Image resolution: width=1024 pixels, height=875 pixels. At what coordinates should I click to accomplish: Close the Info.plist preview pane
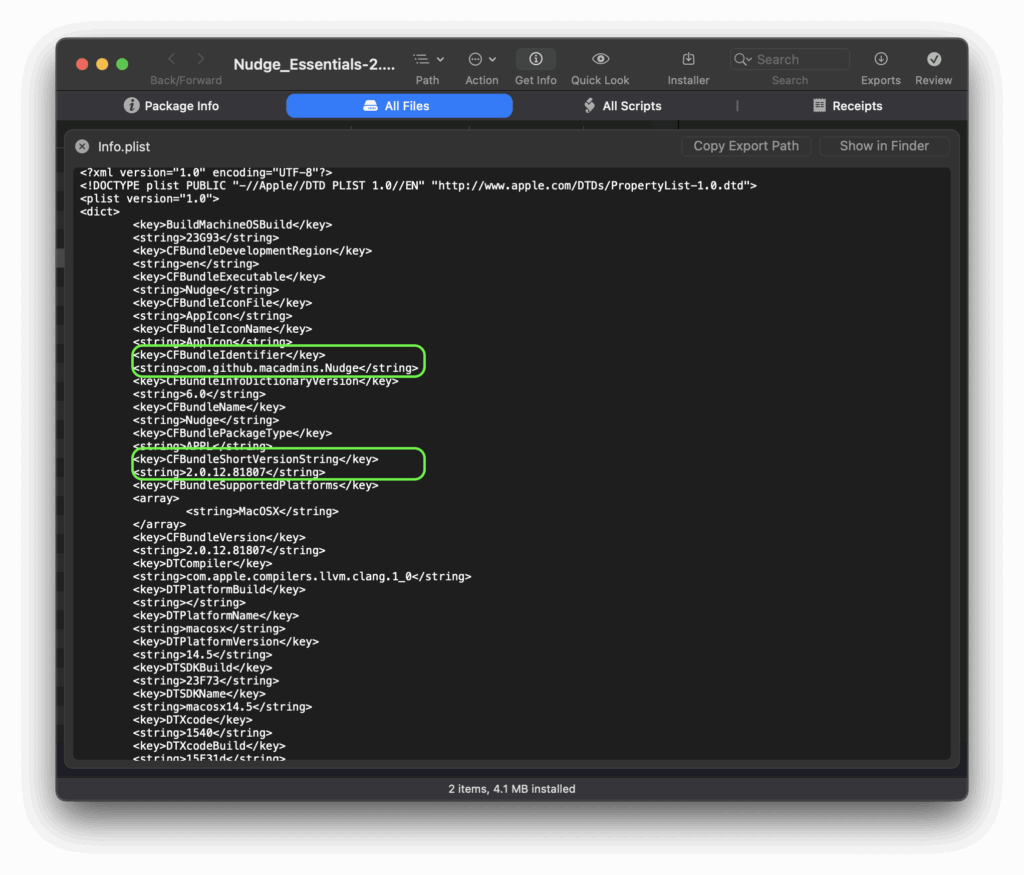point(82,146)
